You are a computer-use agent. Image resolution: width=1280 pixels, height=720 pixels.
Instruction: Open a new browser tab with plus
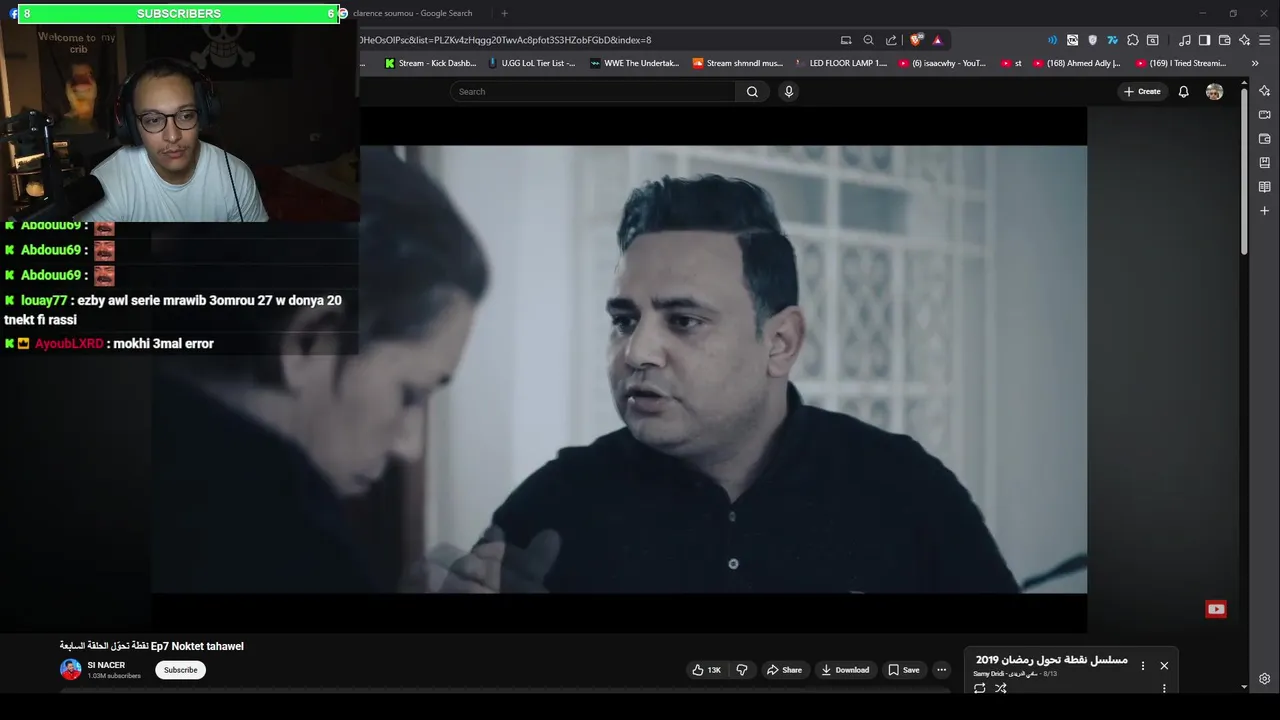[504, 13]
